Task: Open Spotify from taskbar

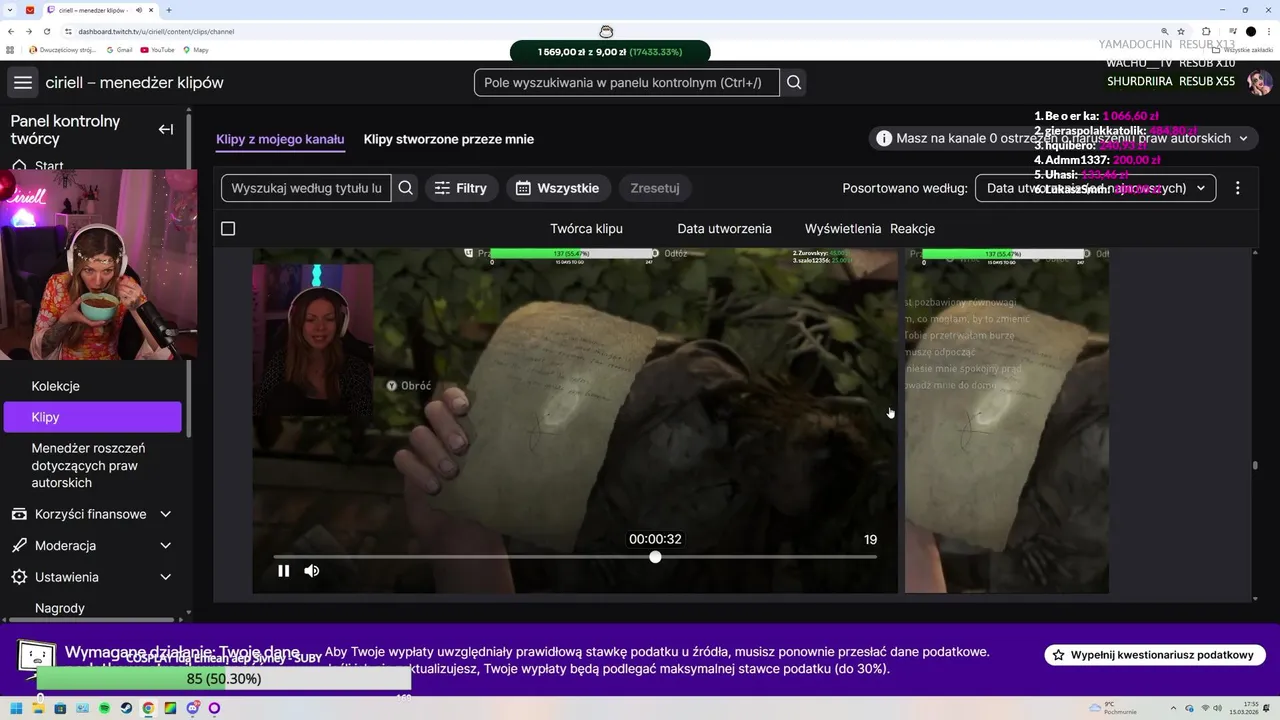Action: pyautogui.click(x=104, y=708)
